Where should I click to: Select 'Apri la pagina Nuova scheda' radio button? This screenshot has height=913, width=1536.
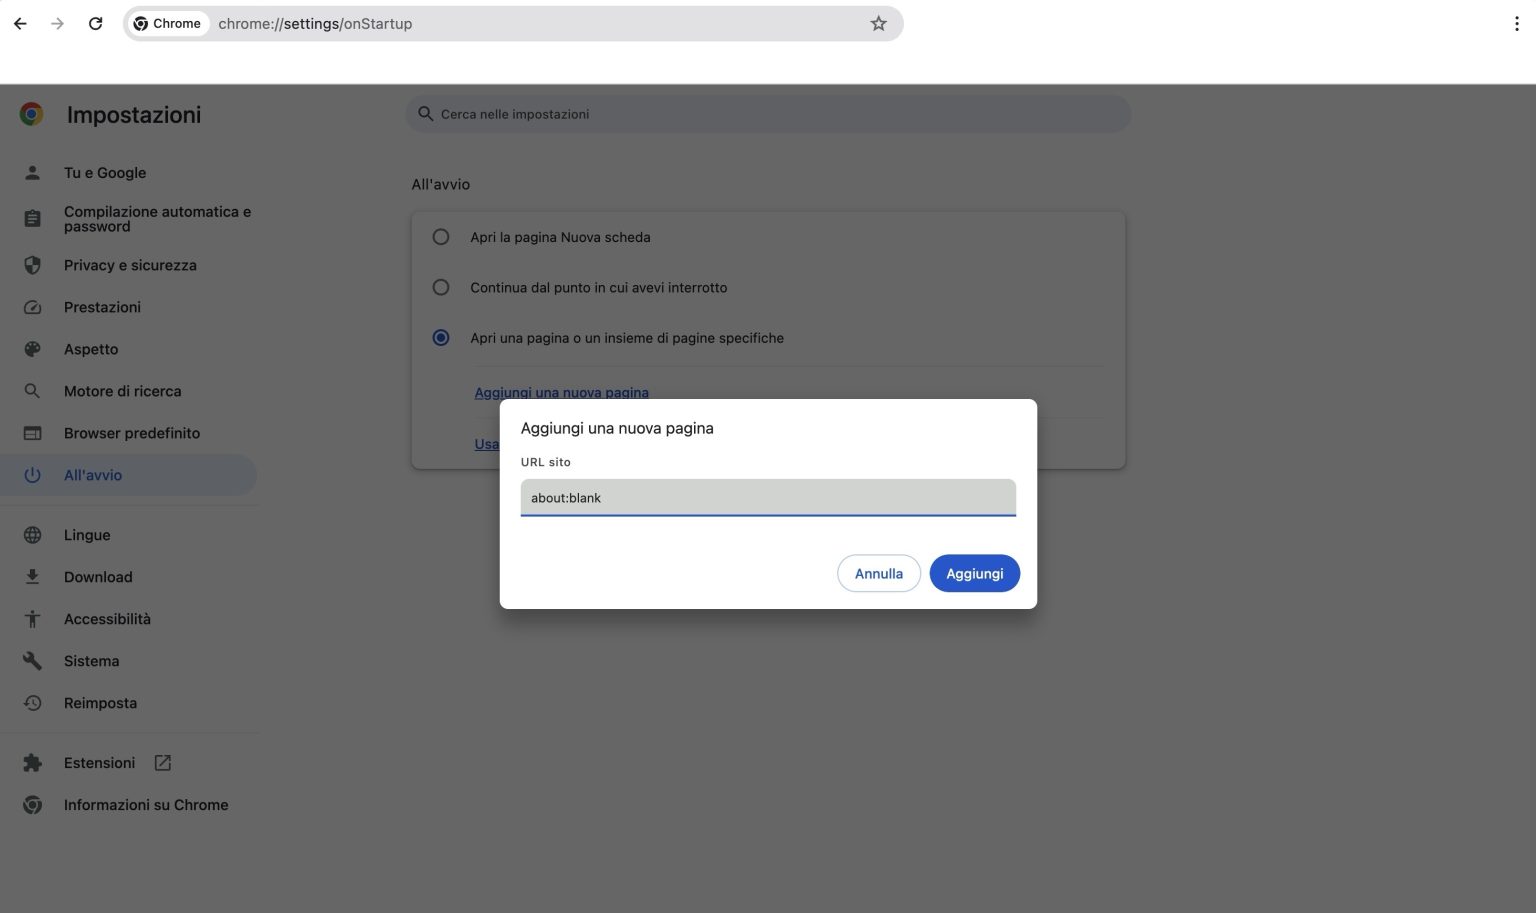point(441,237)
